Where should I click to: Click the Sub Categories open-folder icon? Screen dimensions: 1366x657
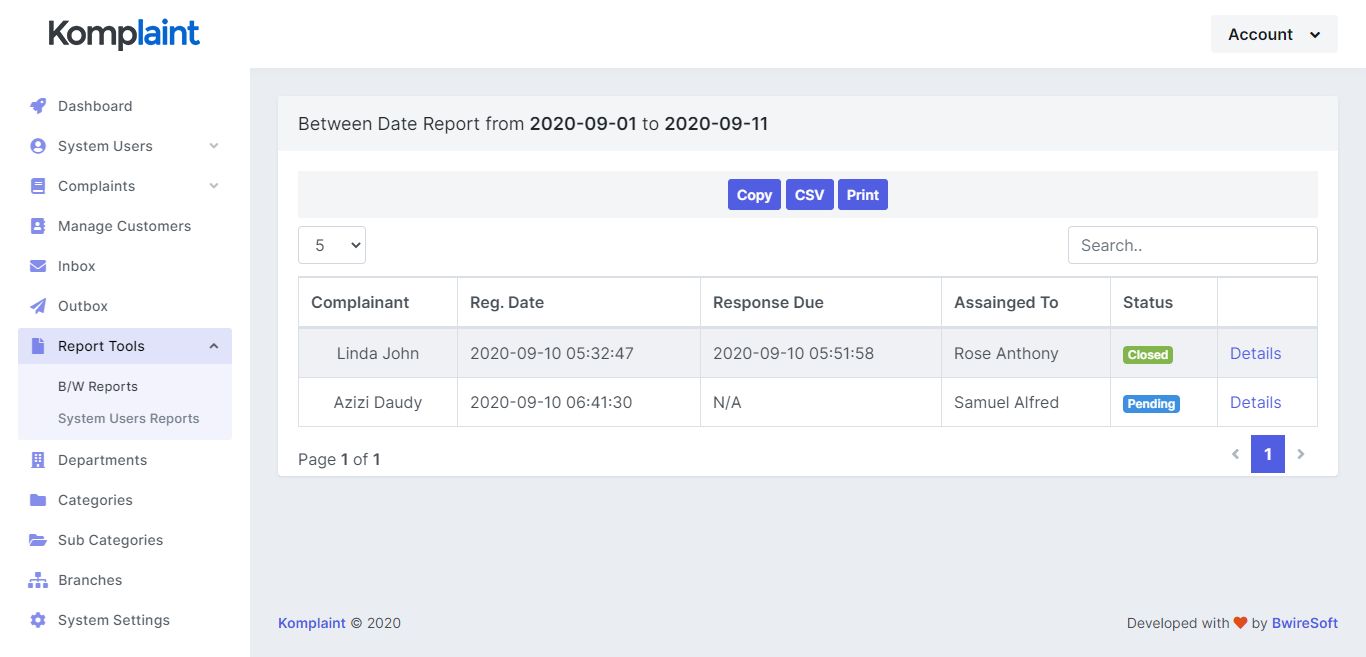click(38, 540)
